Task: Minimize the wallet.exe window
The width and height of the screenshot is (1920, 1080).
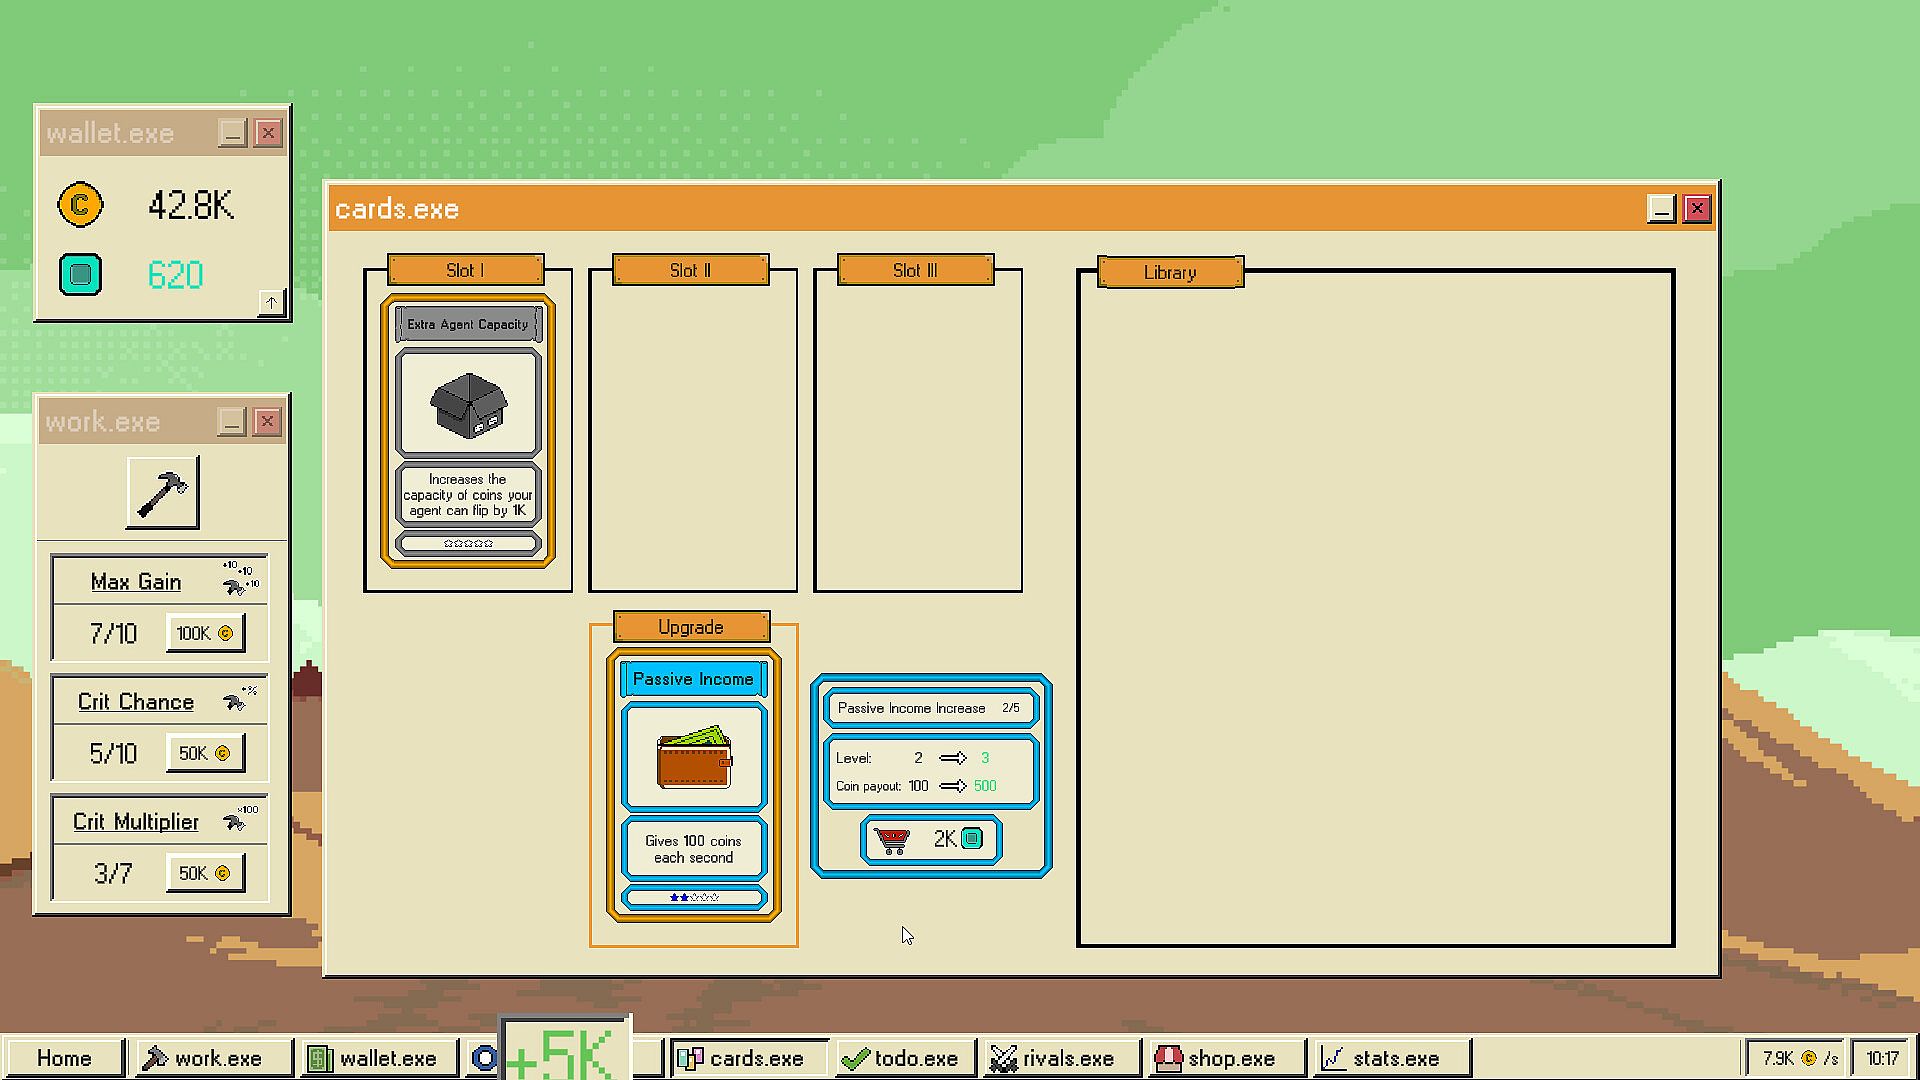Action: pyautogui.click(x=232, y=133)
